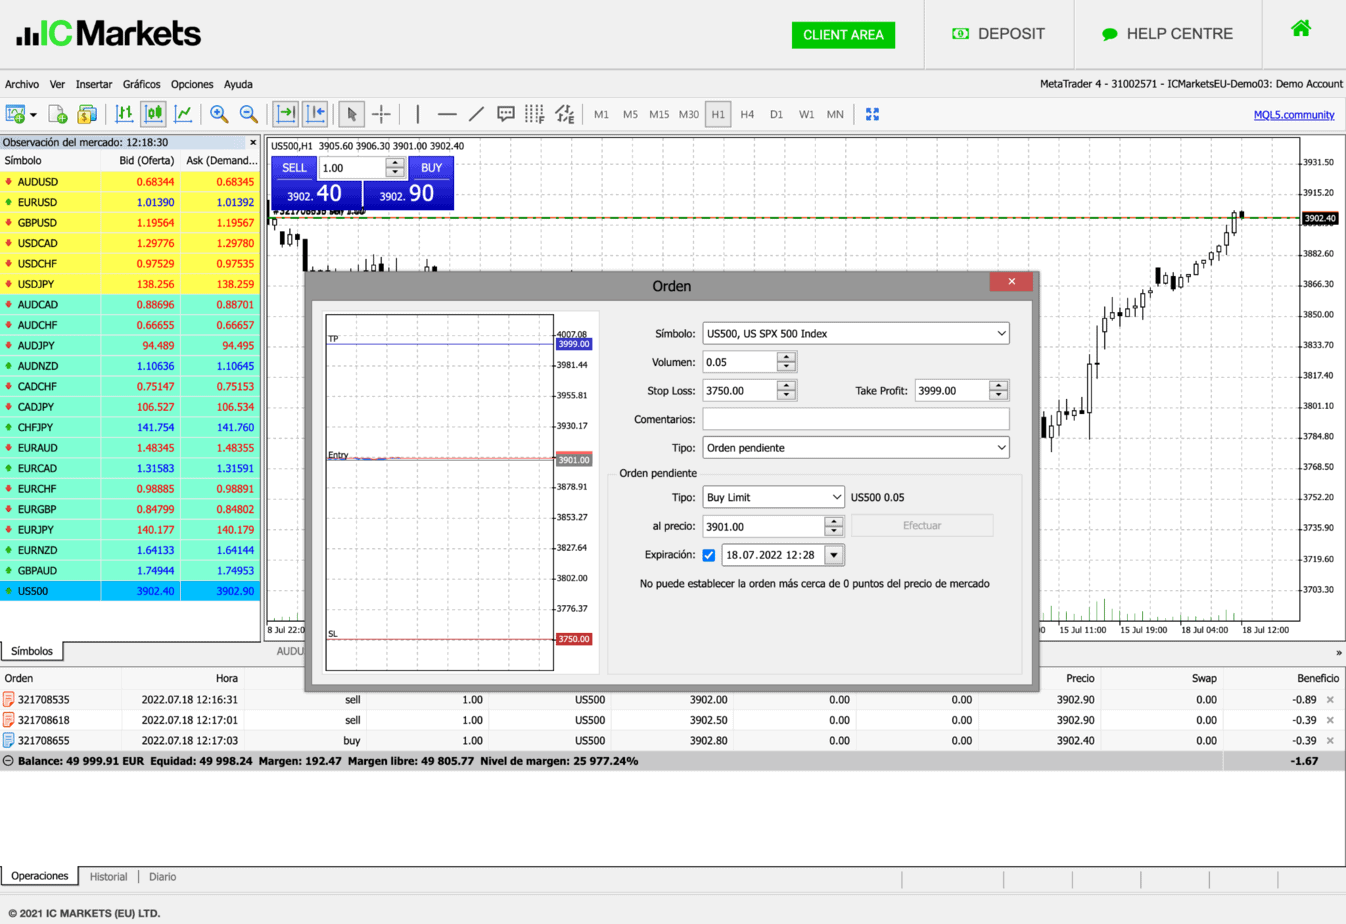
Task: Click the blue BUY one-click button
Action: tap(431, 168)
